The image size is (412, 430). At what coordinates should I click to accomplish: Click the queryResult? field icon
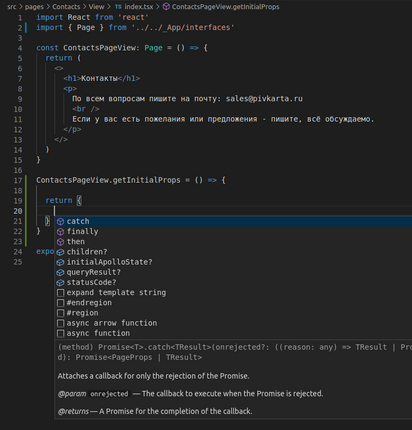[x=60, y=272]
